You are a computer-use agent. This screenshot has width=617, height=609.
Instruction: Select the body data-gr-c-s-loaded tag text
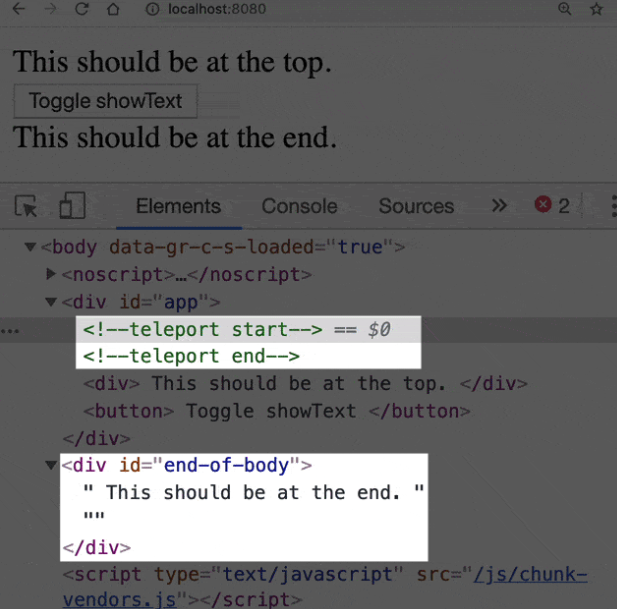click(x=222, y=247)
